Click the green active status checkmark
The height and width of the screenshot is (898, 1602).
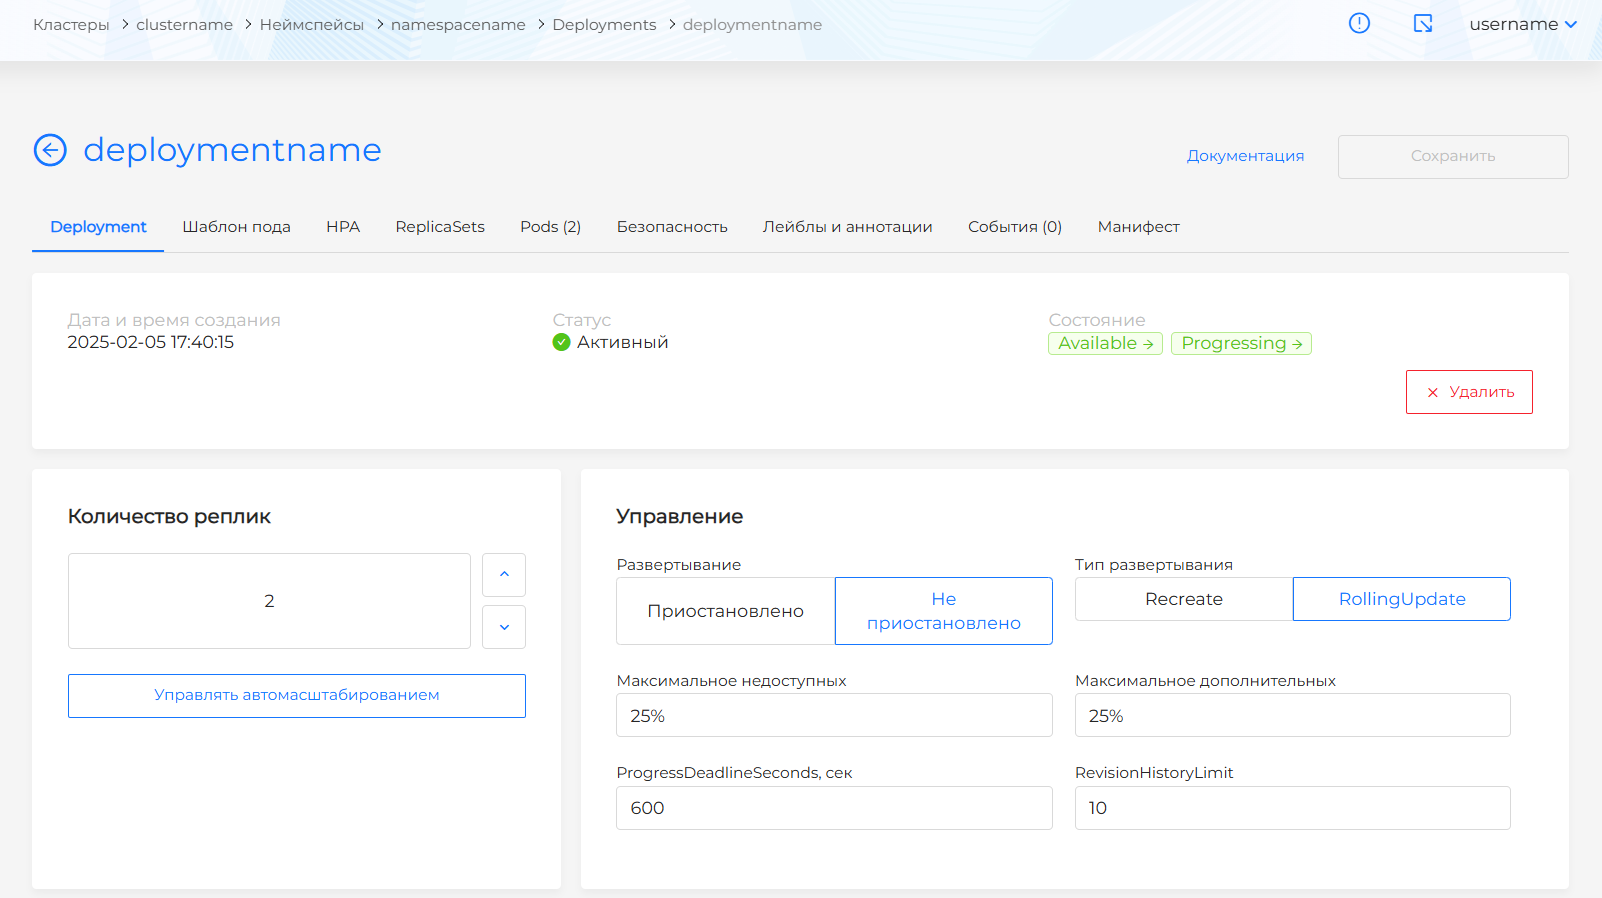562,342
